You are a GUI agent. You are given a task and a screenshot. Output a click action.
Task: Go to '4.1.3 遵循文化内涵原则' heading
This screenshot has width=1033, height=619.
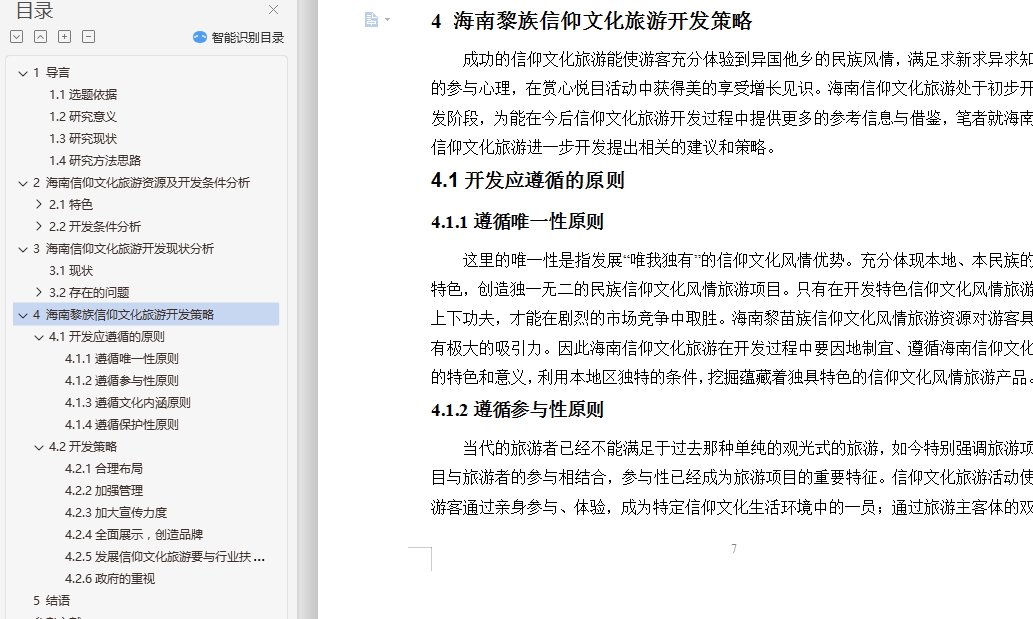pyautogui.click(x=128, y=402)
